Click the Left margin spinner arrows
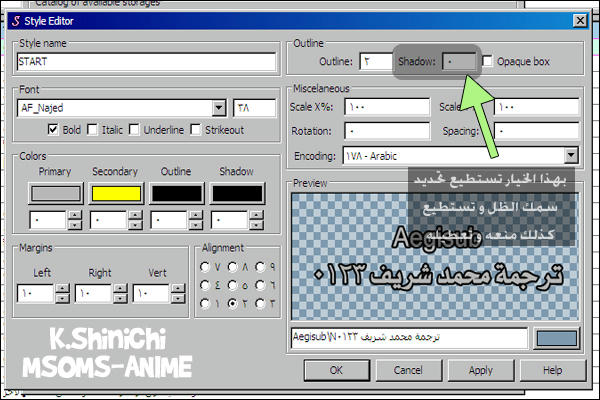 [63, 294]
